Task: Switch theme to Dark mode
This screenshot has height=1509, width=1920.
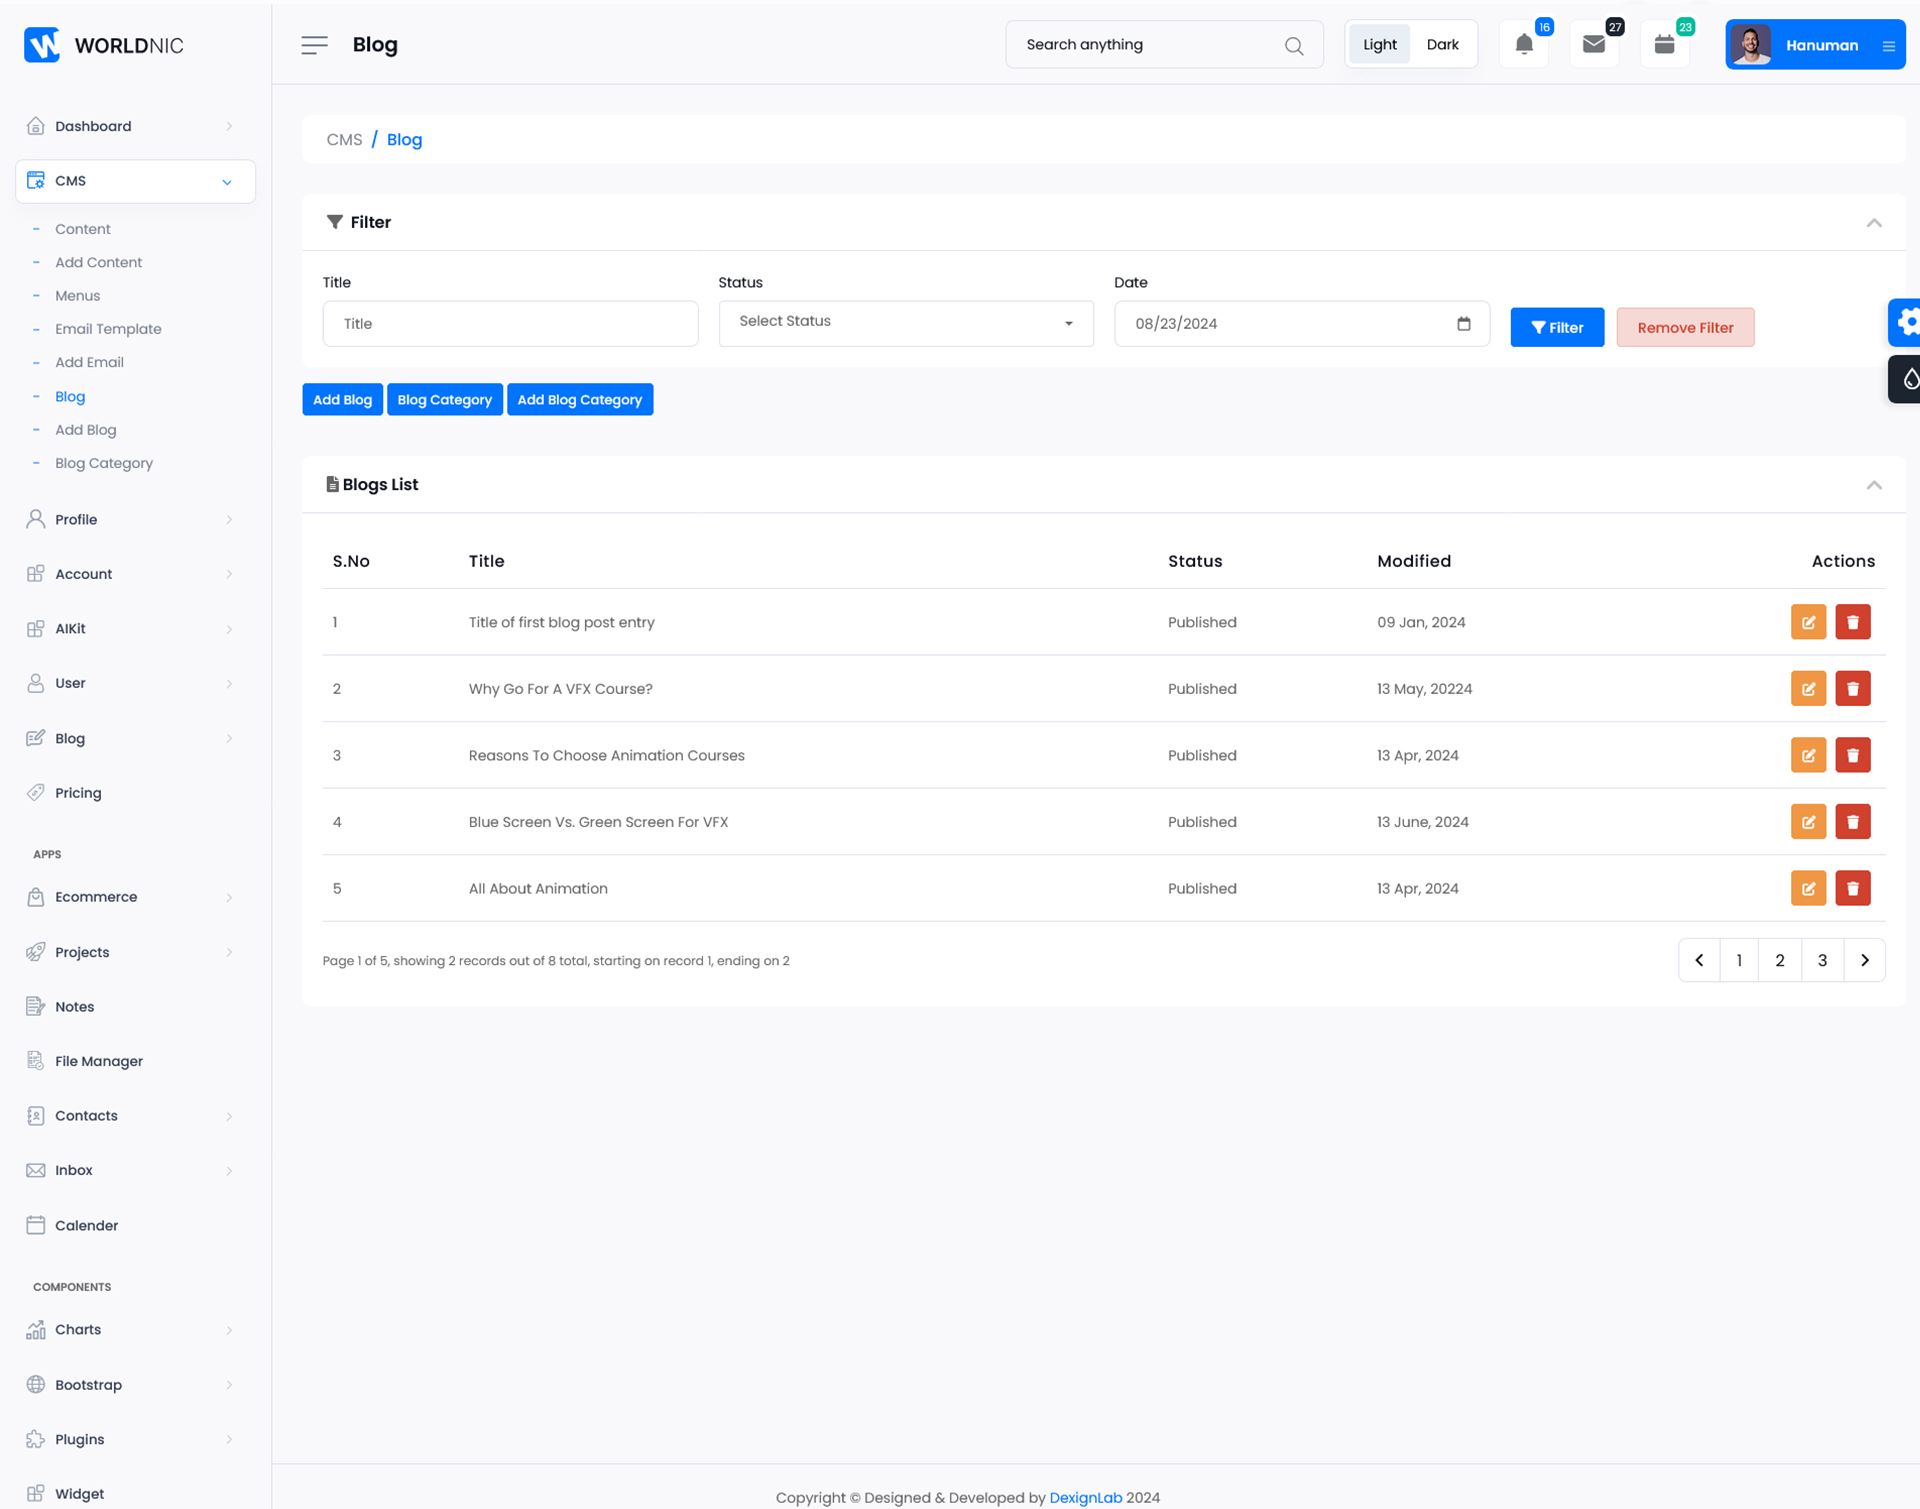Action: click(1442, 45)
